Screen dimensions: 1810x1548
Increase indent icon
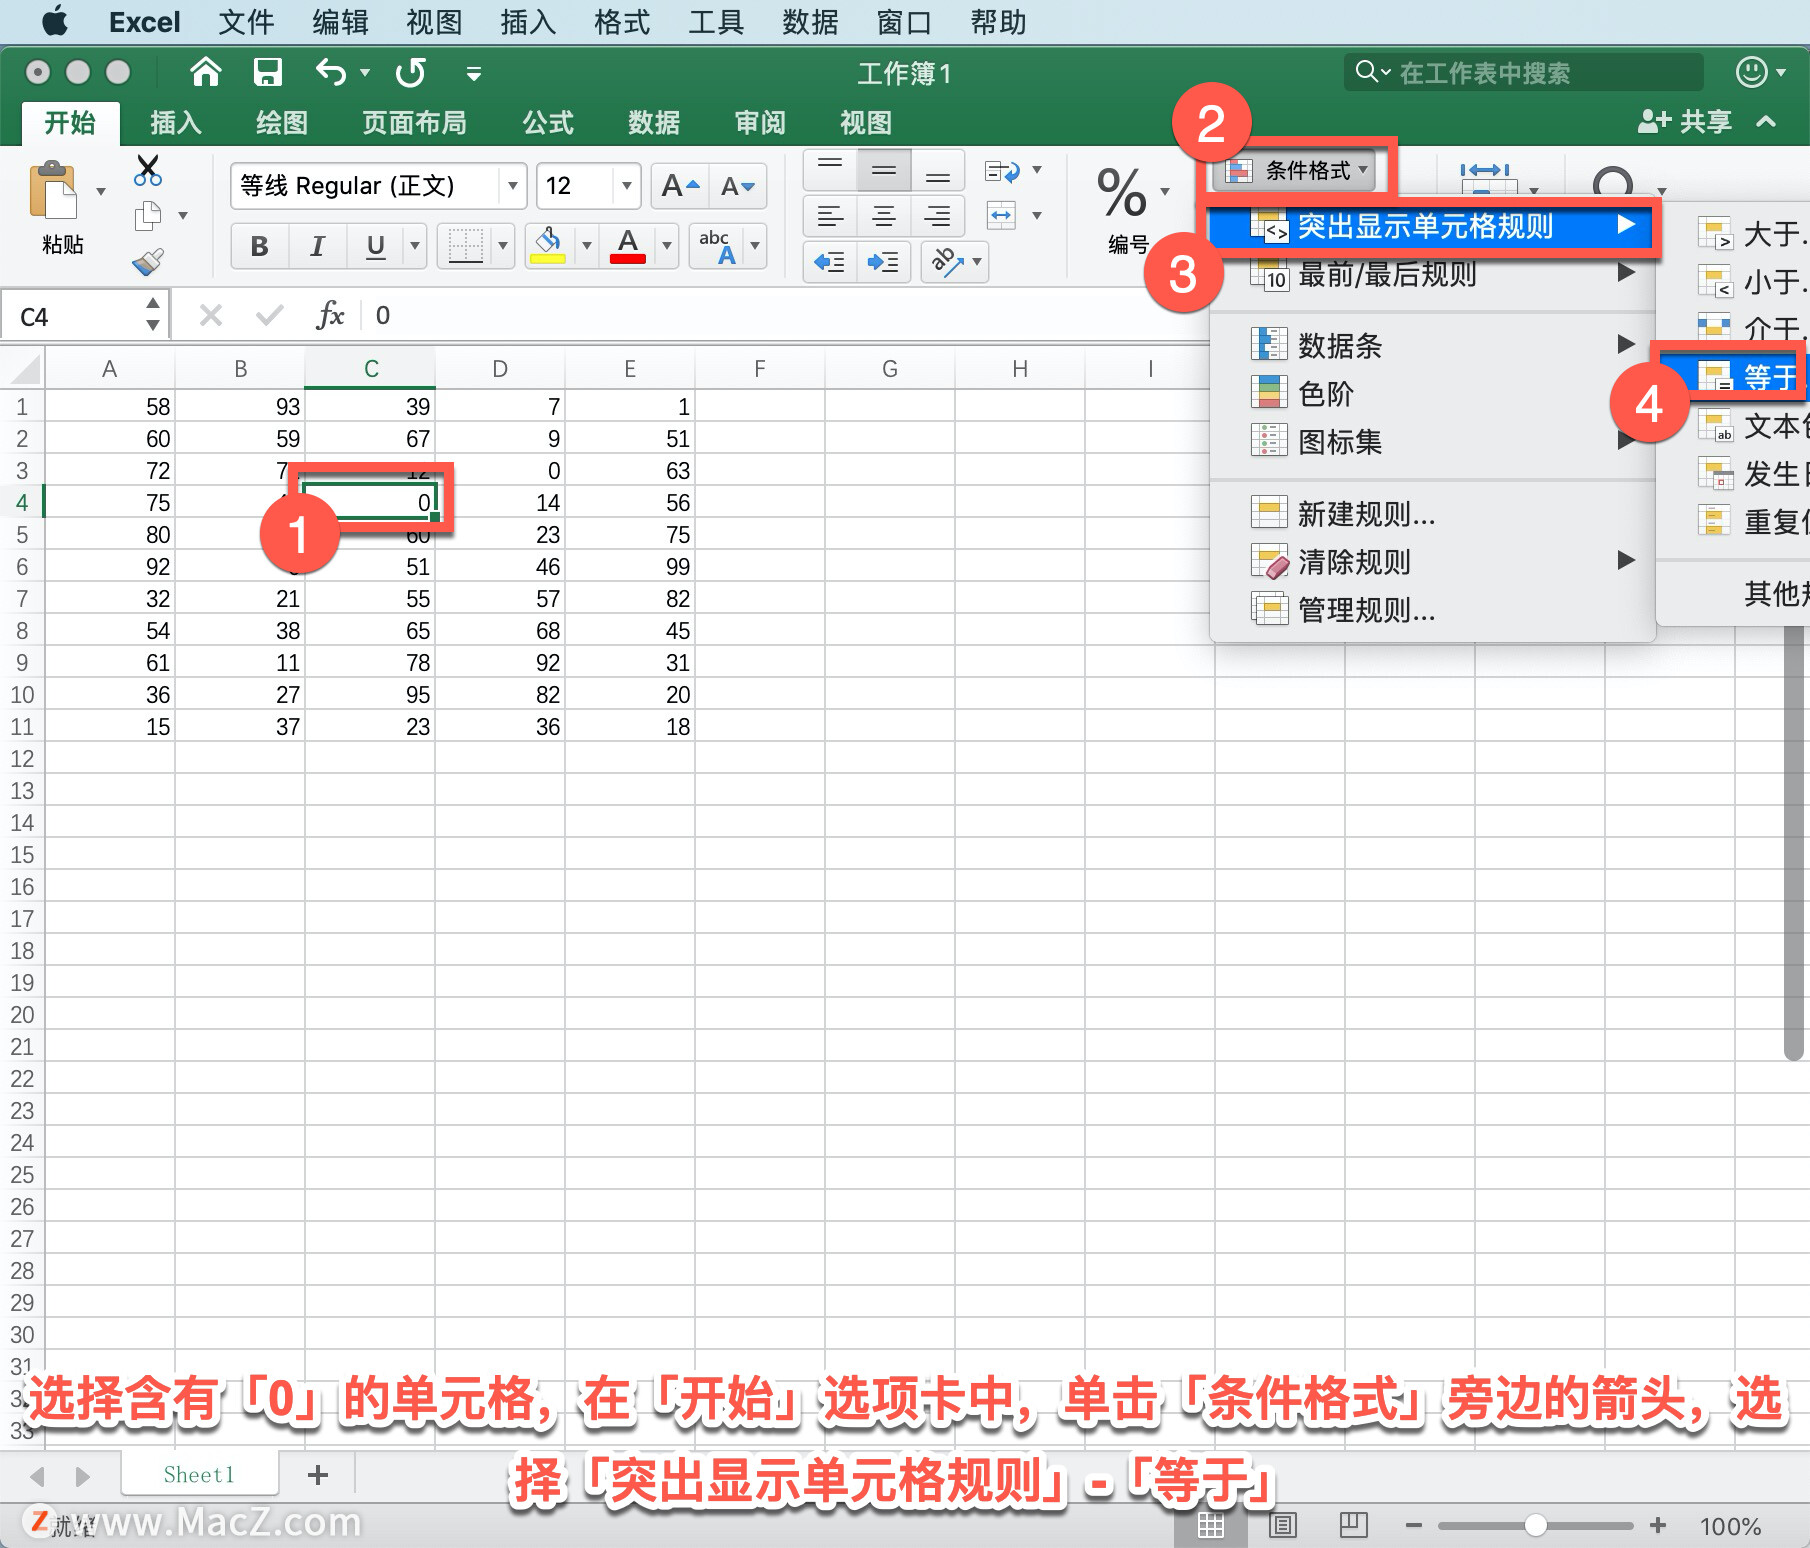click(883, 262)
